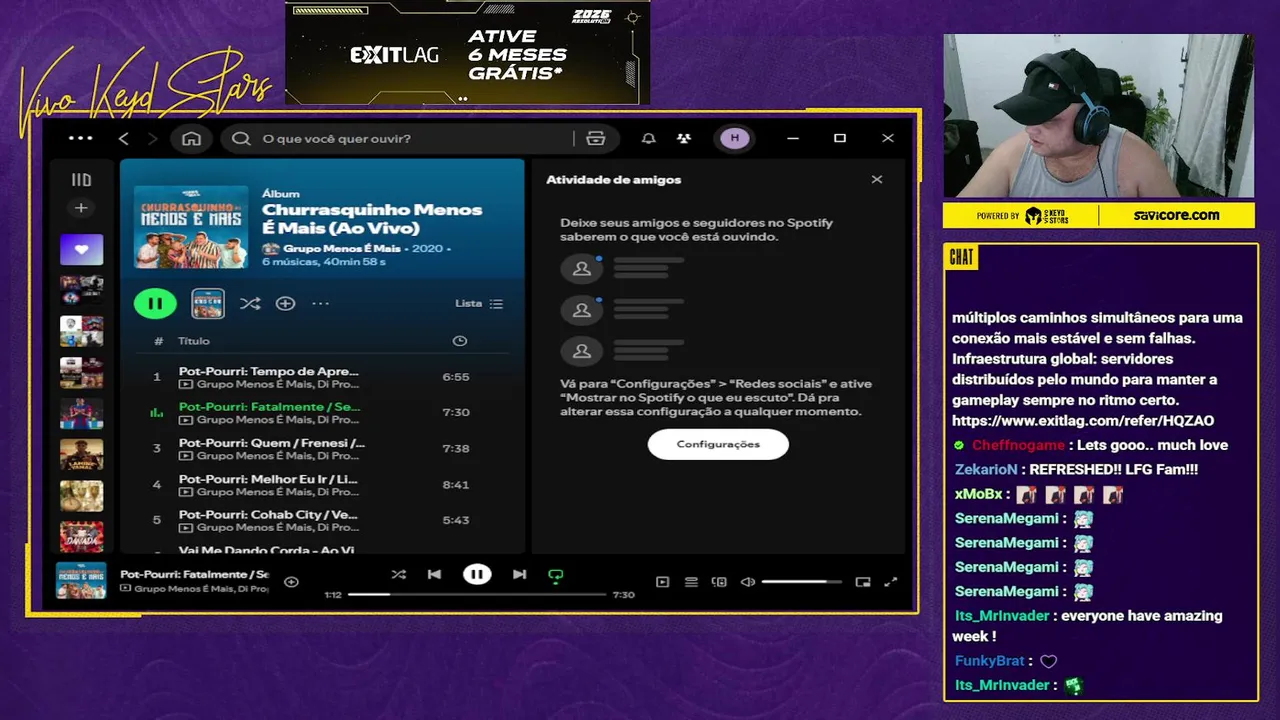Open exitlag.com referral link in chat
The width and height of the screenshot is (1280, 720).
tap(1083, 421)
